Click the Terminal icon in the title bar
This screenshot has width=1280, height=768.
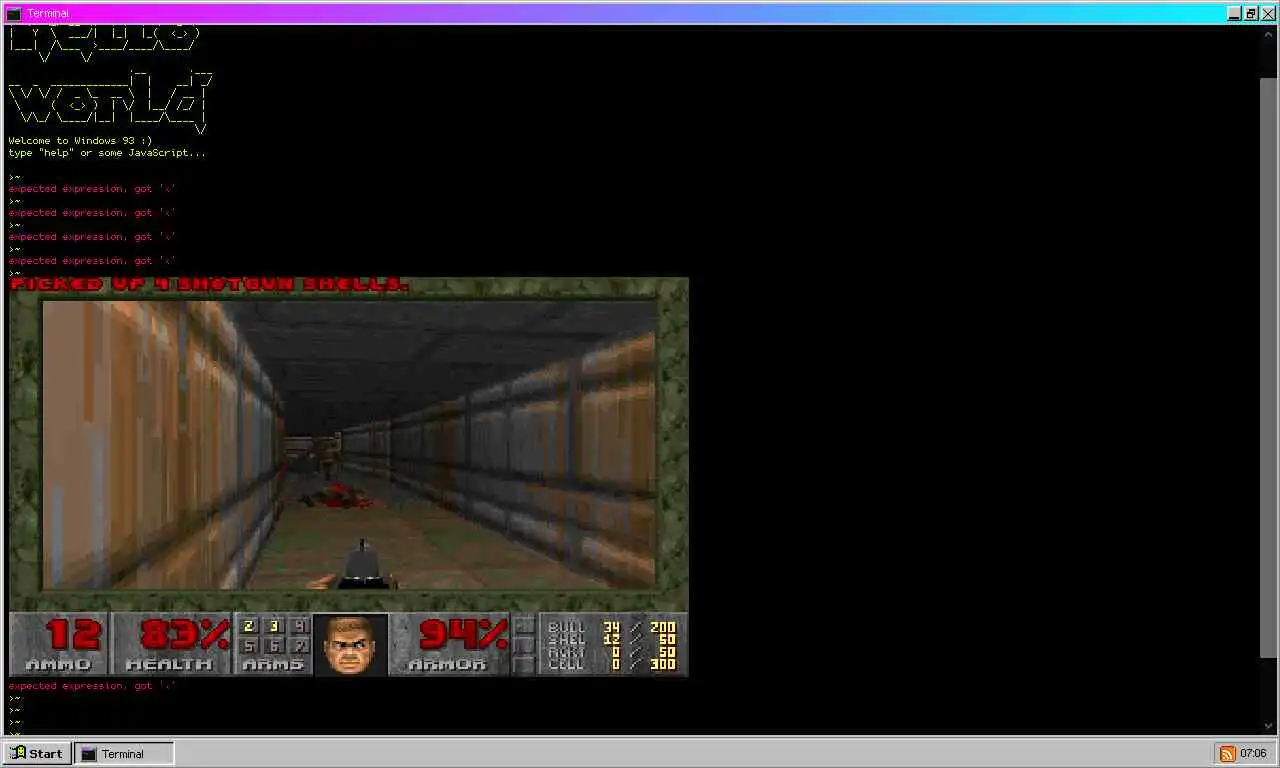coord(13,13)
